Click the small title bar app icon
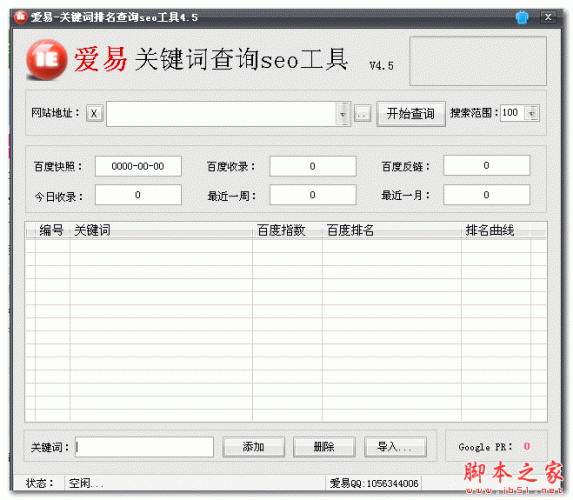 coord(21,17)
